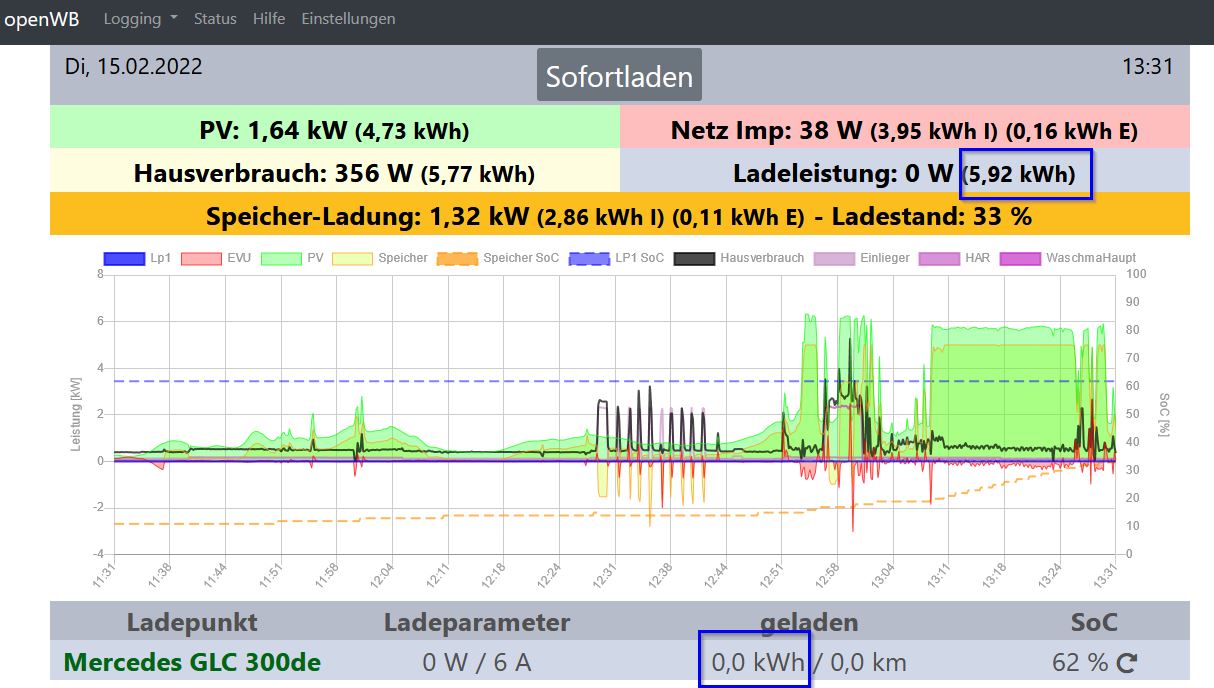
Task: Open the Hilfe menu item
Action: (269, 19)
